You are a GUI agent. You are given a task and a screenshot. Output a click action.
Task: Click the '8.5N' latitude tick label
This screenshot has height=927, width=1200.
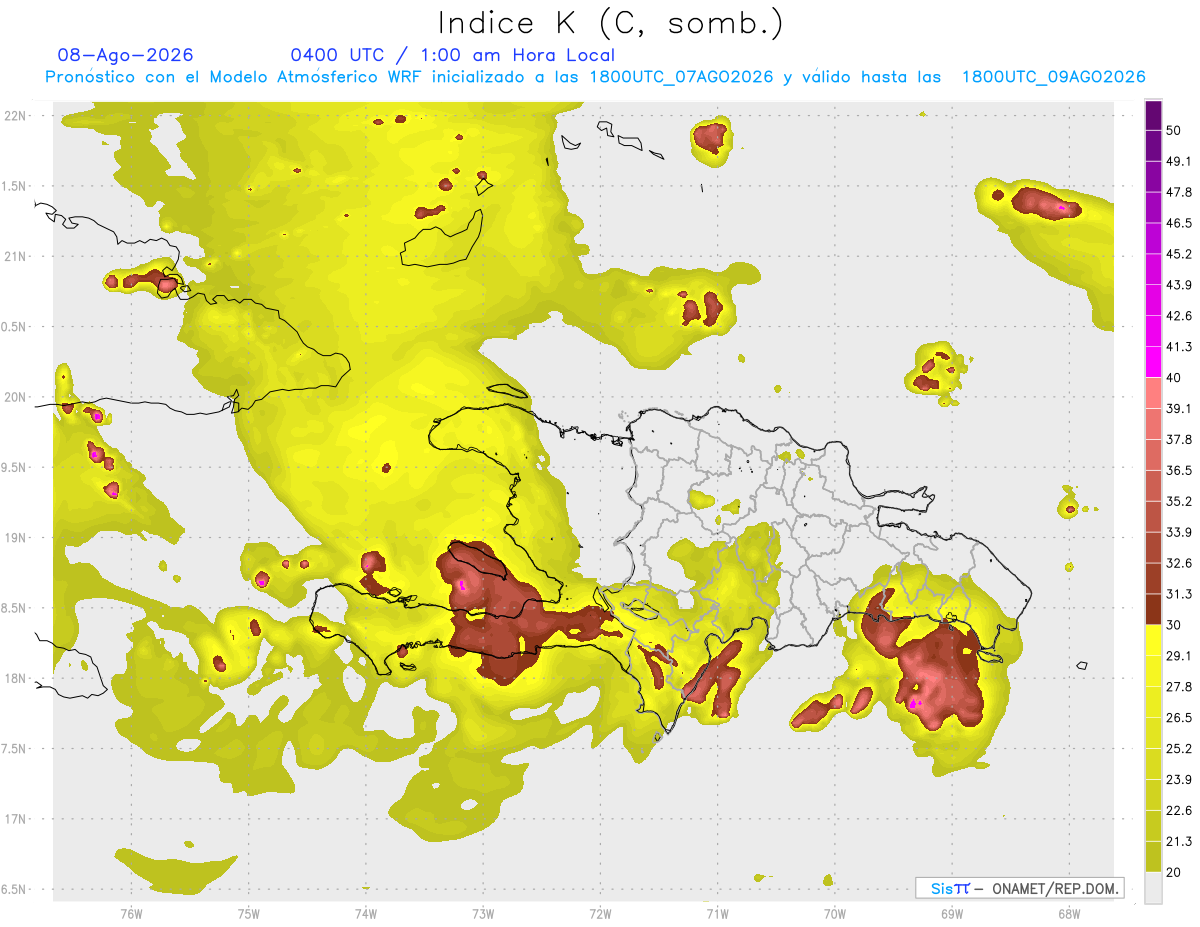[15, 608]
